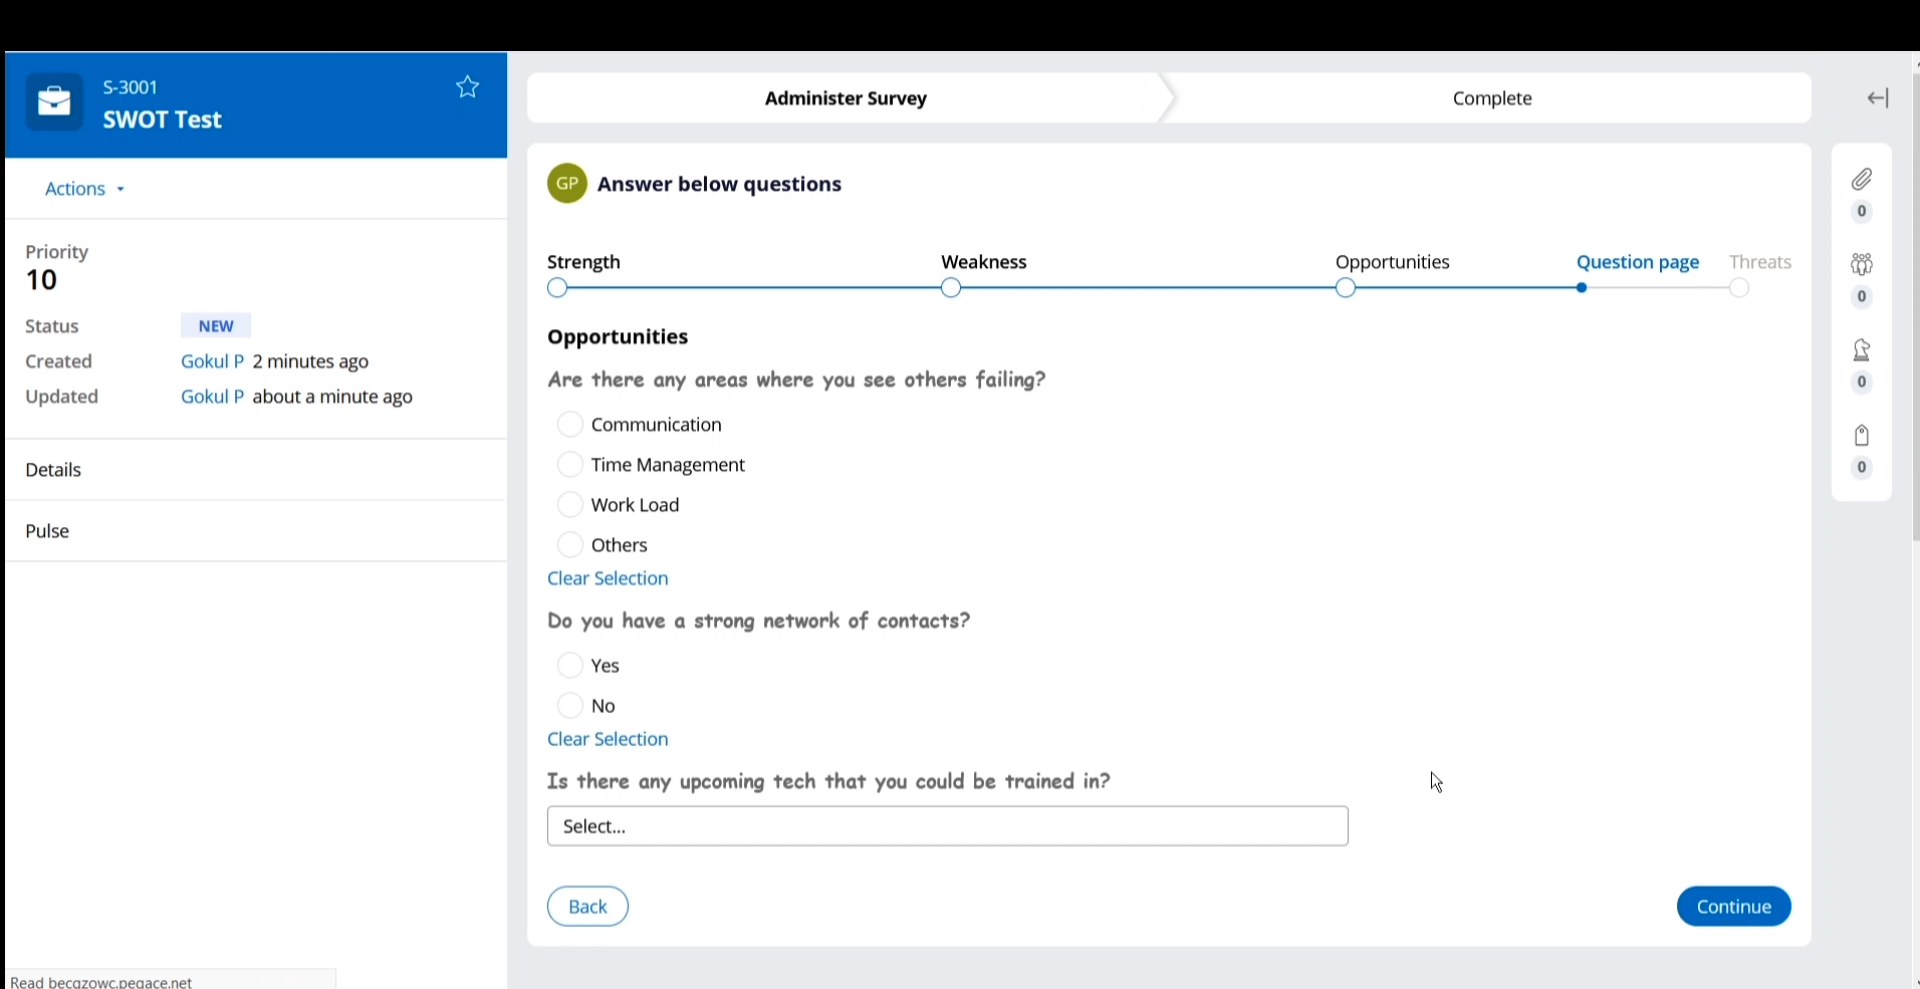The height and width of the screenshot is (989, 1920).
Task: Click the NEW status badge
Action: [x=216, y=326]
